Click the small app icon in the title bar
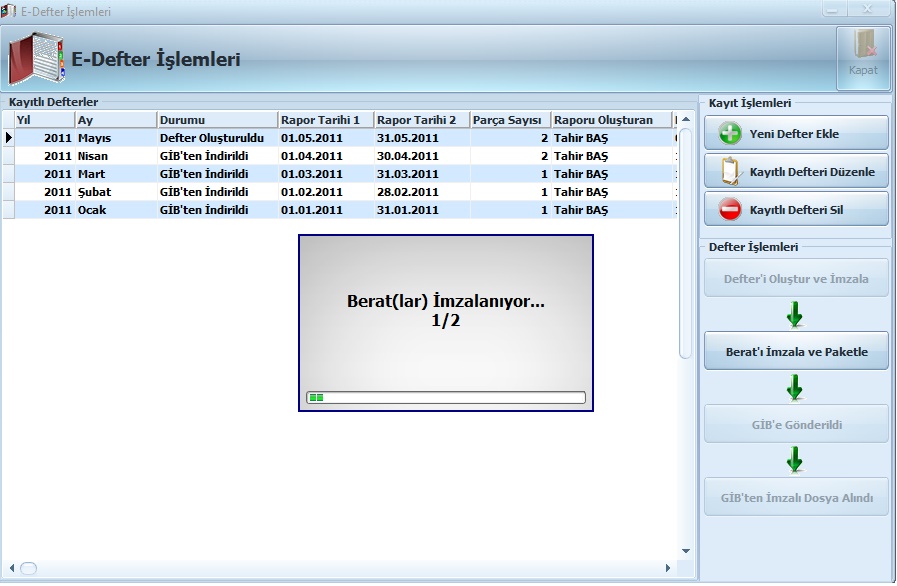Viewport: 897px width, 586px height. (x=8, y=11)
